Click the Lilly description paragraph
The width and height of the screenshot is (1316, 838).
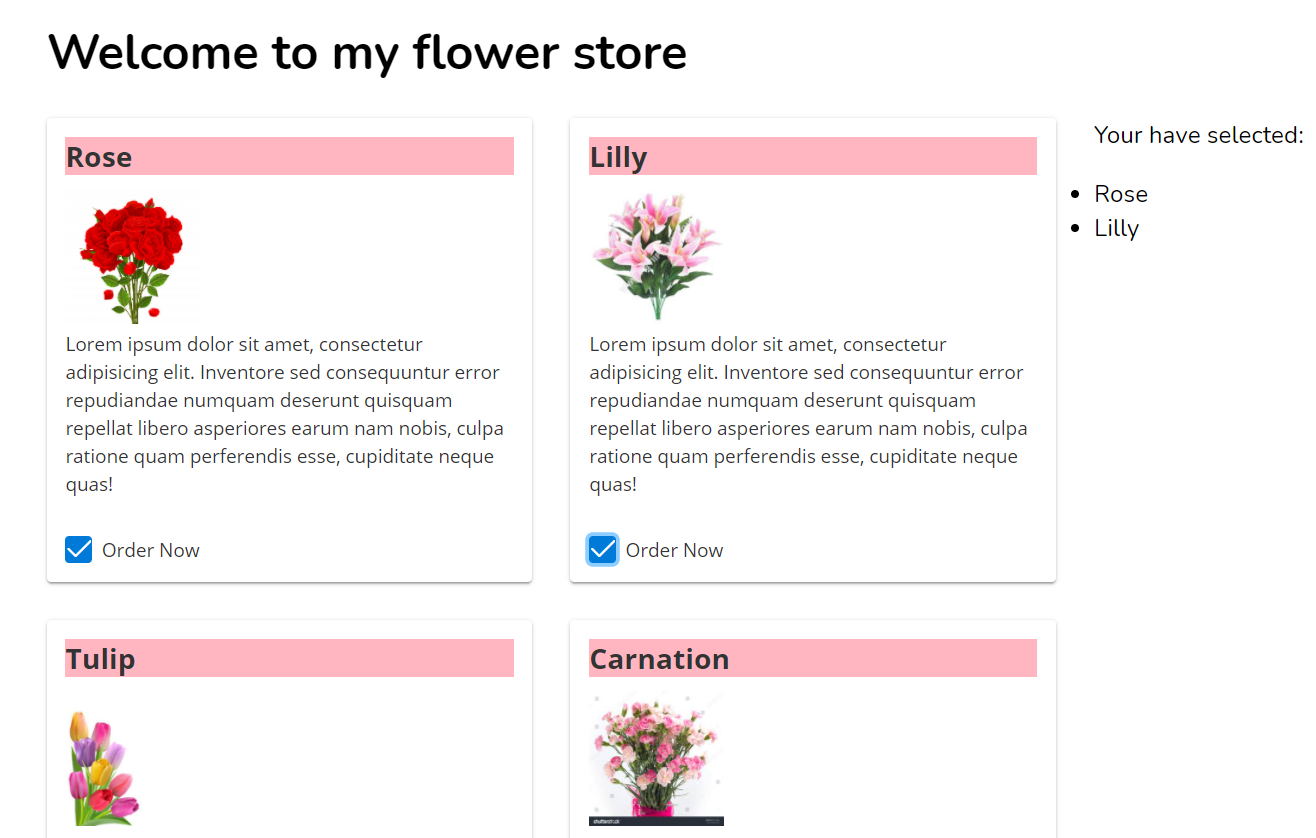[x=808, y=414]
